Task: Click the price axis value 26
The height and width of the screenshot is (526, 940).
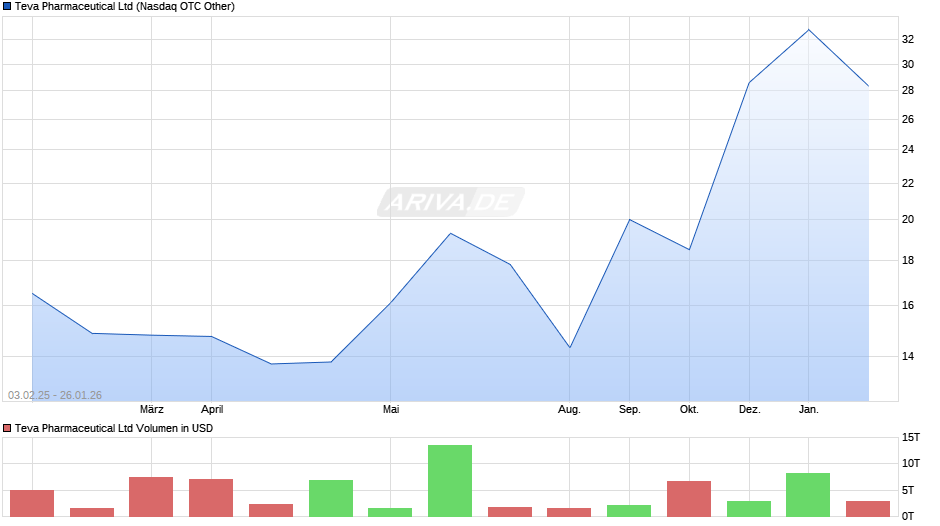Action: click(x=908, y=119)
